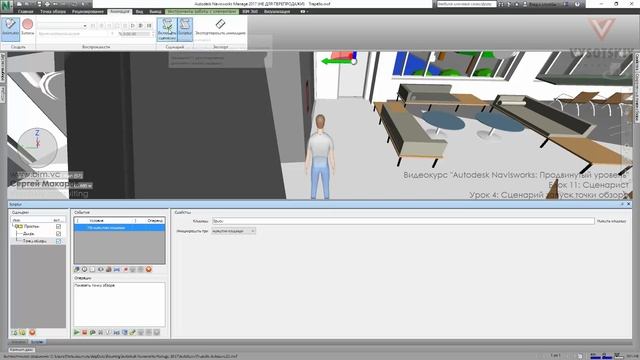Click the On Animation event icon
640x360 pixels.
tap(125, 269)
